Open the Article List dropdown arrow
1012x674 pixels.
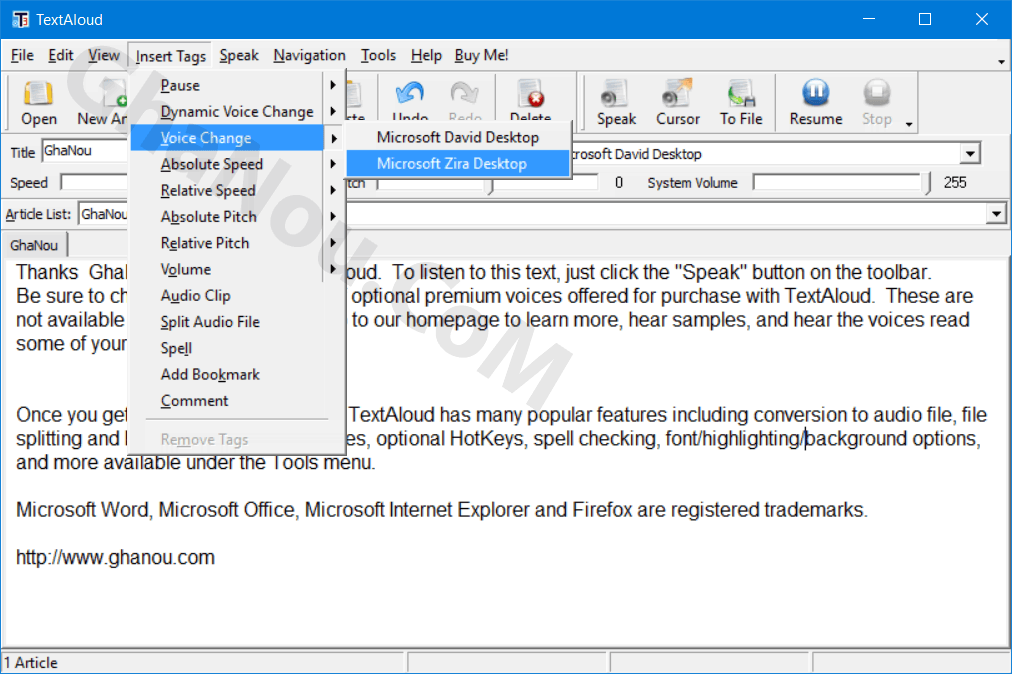997,214
